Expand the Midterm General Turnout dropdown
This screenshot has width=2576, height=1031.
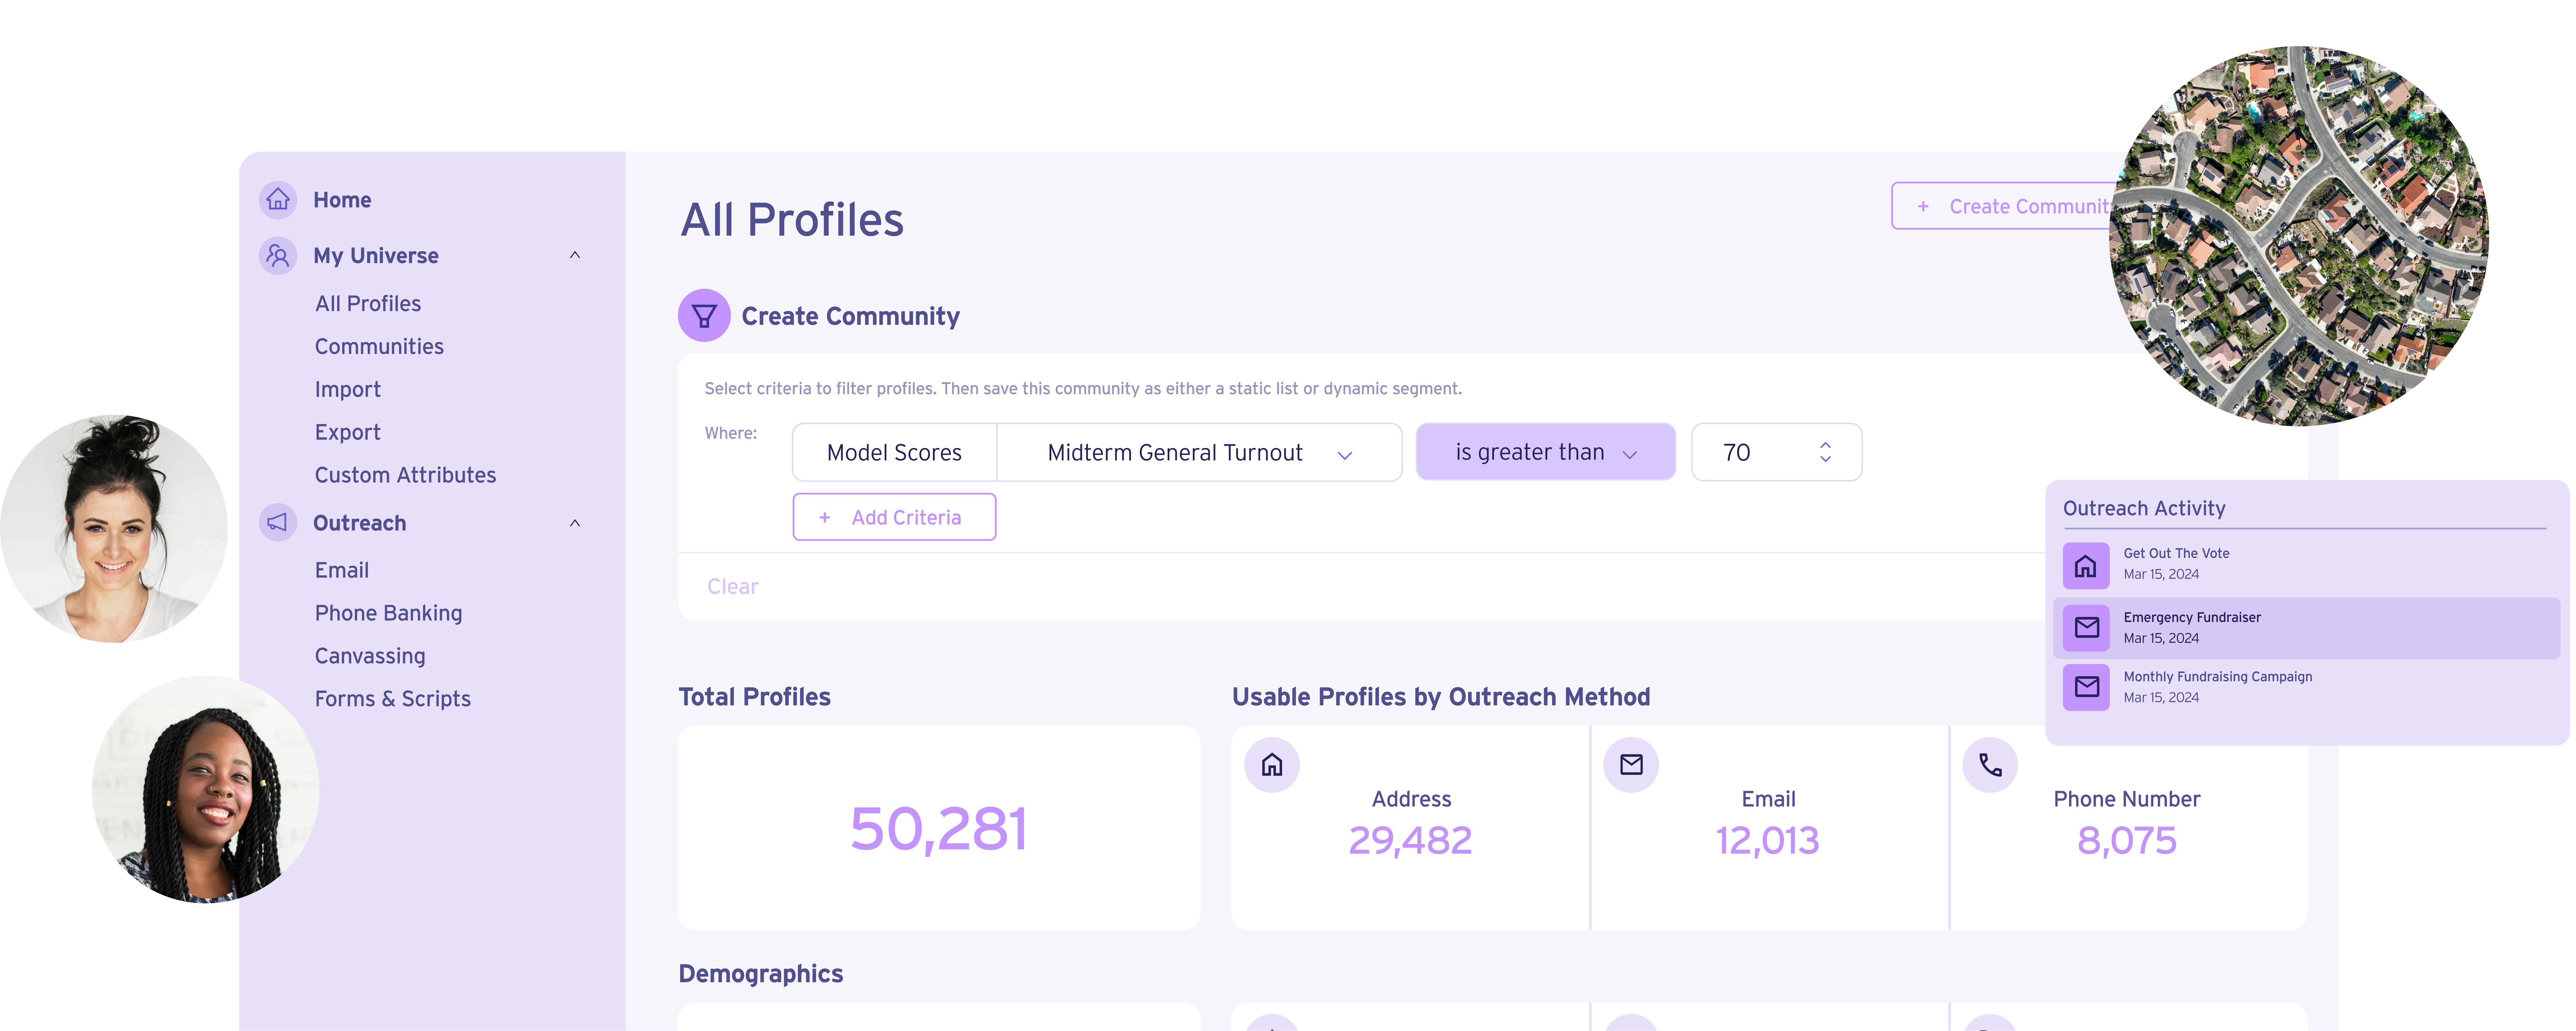(x=1347, y=452)
